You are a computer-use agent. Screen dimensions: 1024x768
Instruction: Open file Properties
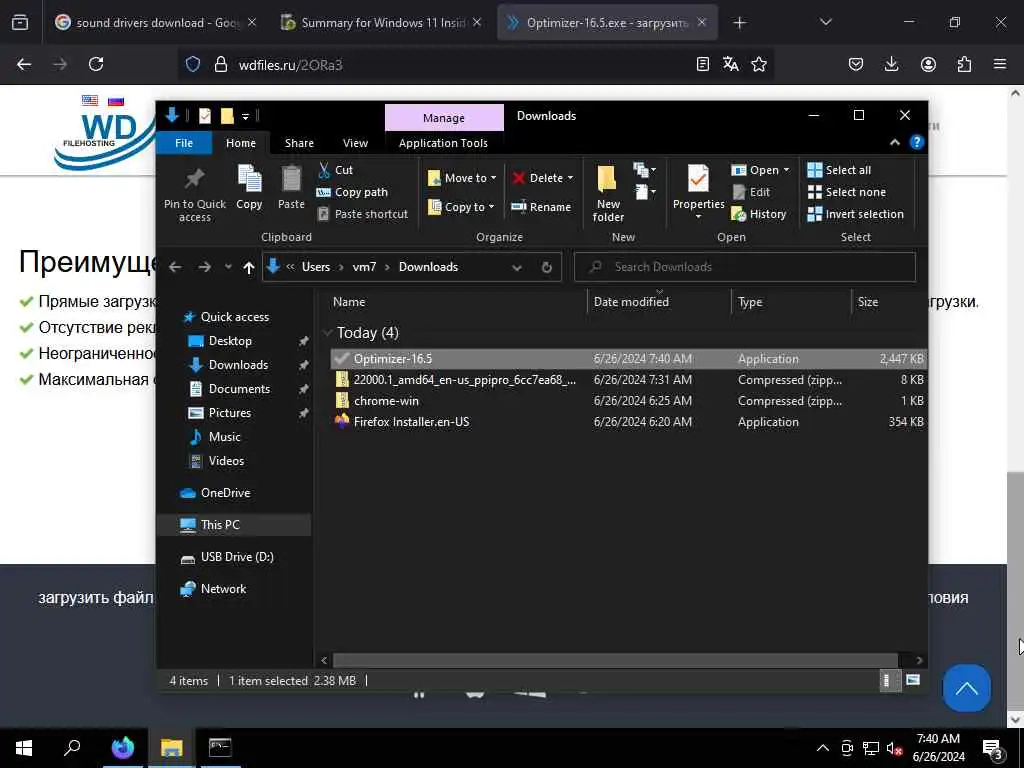698,189
